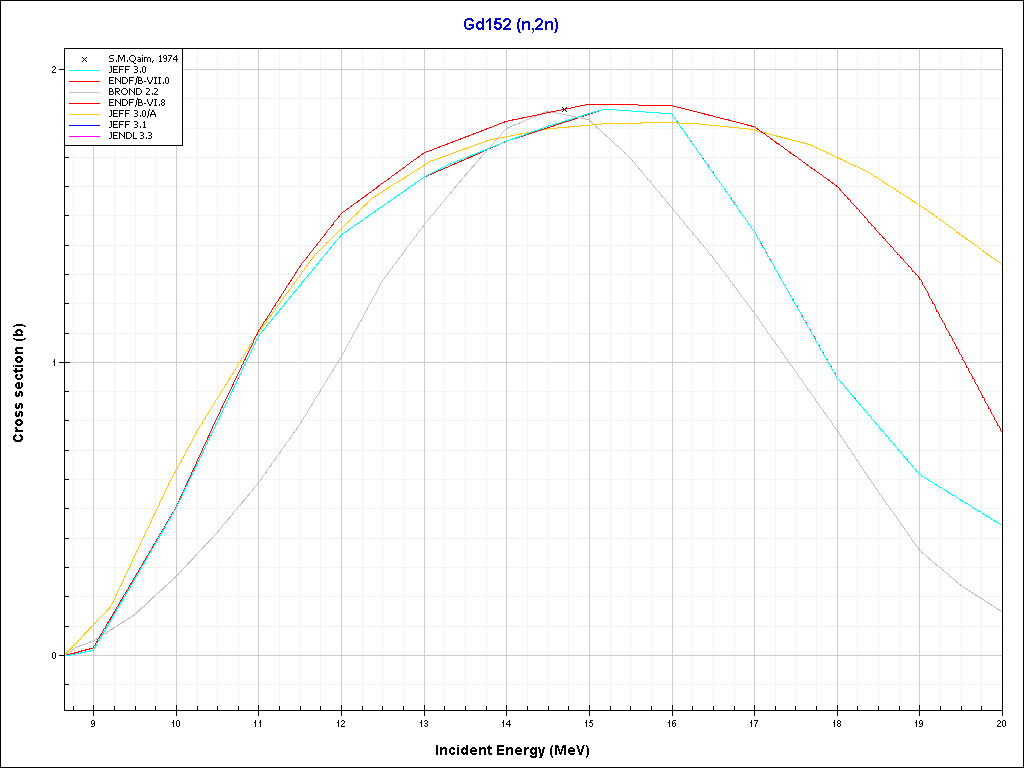1024x768 pixels.
Task: Click the orange JEFF 3.0/A legend line
Action: coord(85,113)
